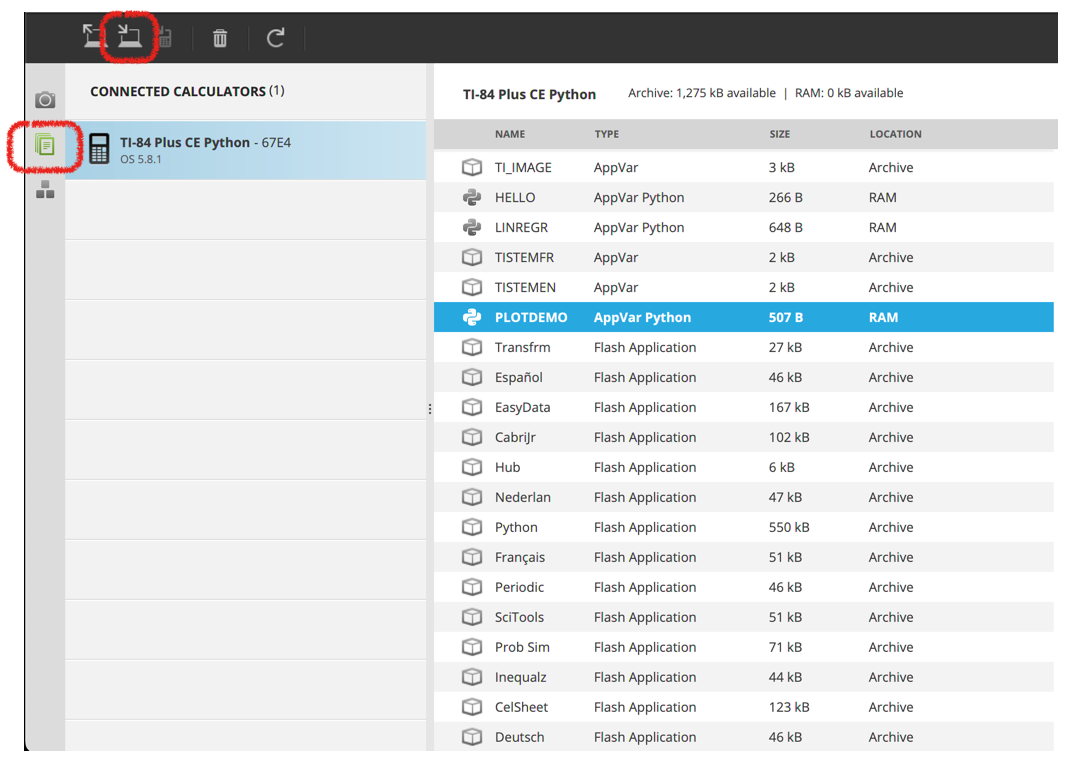The width and height of the screenshot is (1074, 762).
Task: Click the disabled send OS calculator toolbar icon
Action: [165, 38]
